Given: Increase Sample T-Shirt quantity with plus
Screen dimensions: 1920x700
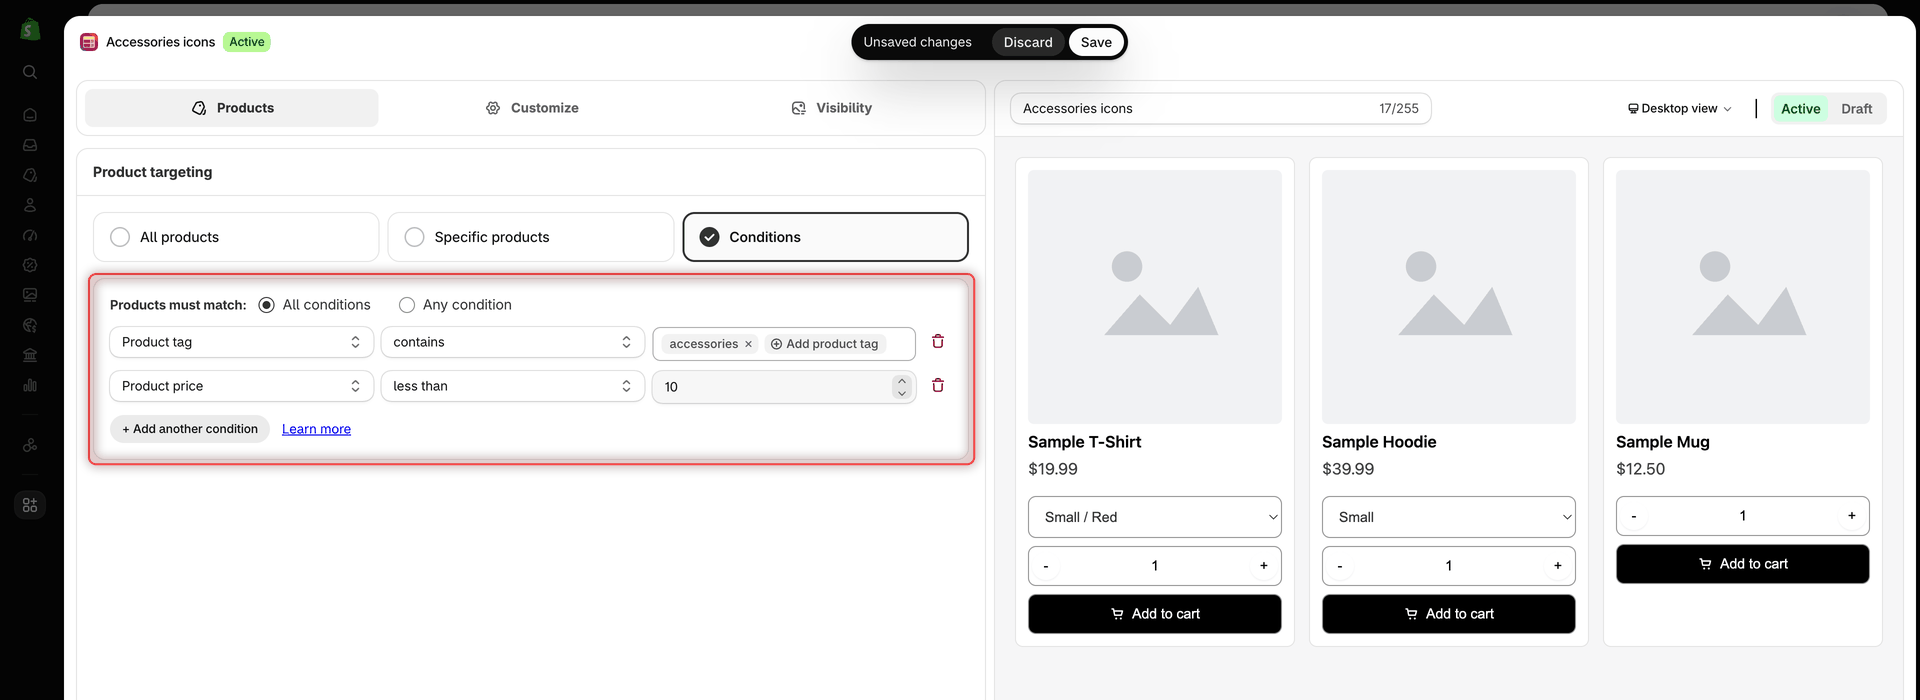Looking at the screenshot, I should pos(1264,566).
